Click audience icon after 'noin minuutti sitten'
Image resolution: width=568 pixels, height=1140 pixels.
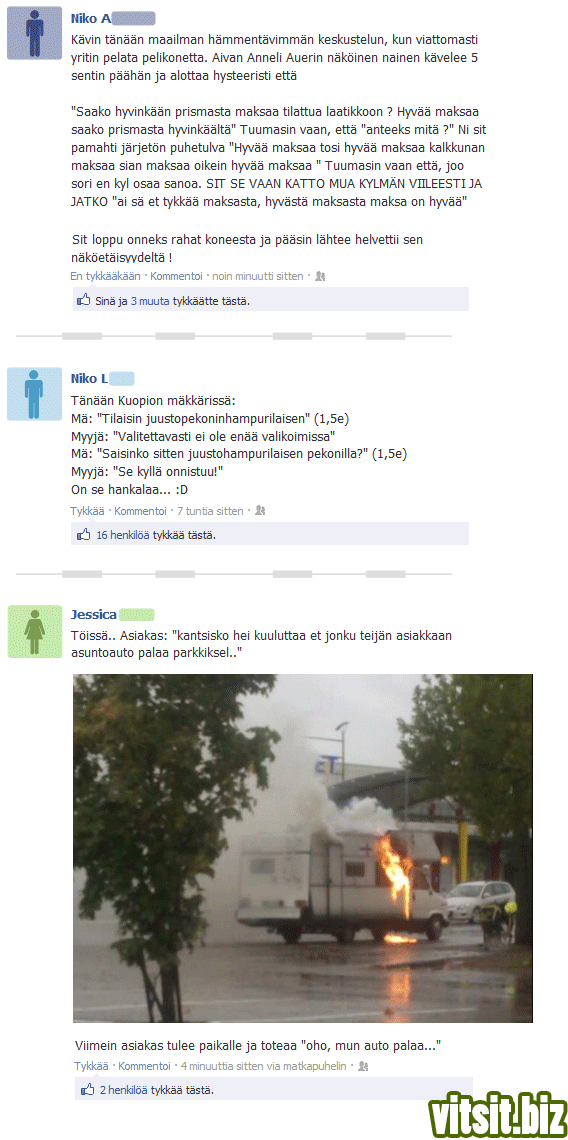click(320, 276)
